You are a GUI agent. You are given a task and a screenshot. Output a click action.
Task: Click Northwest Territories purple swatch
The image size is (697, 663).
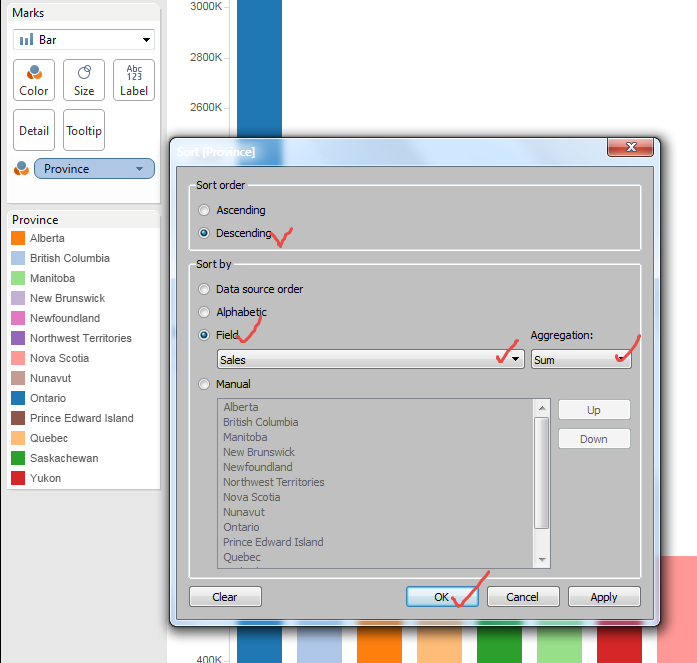coord(18,338)
